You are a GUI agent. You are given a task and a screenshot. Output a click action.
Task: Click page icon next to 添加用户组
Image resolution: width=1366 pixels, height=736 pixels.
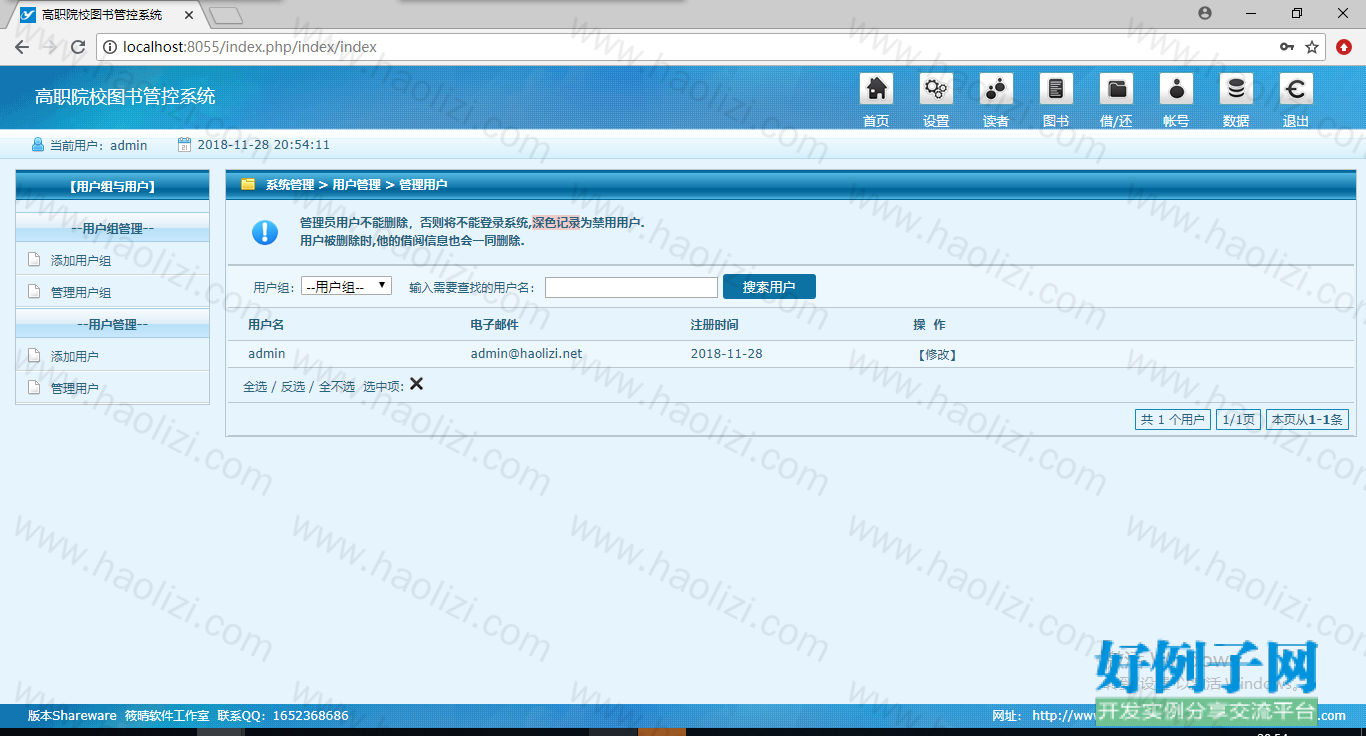(34, 260)
